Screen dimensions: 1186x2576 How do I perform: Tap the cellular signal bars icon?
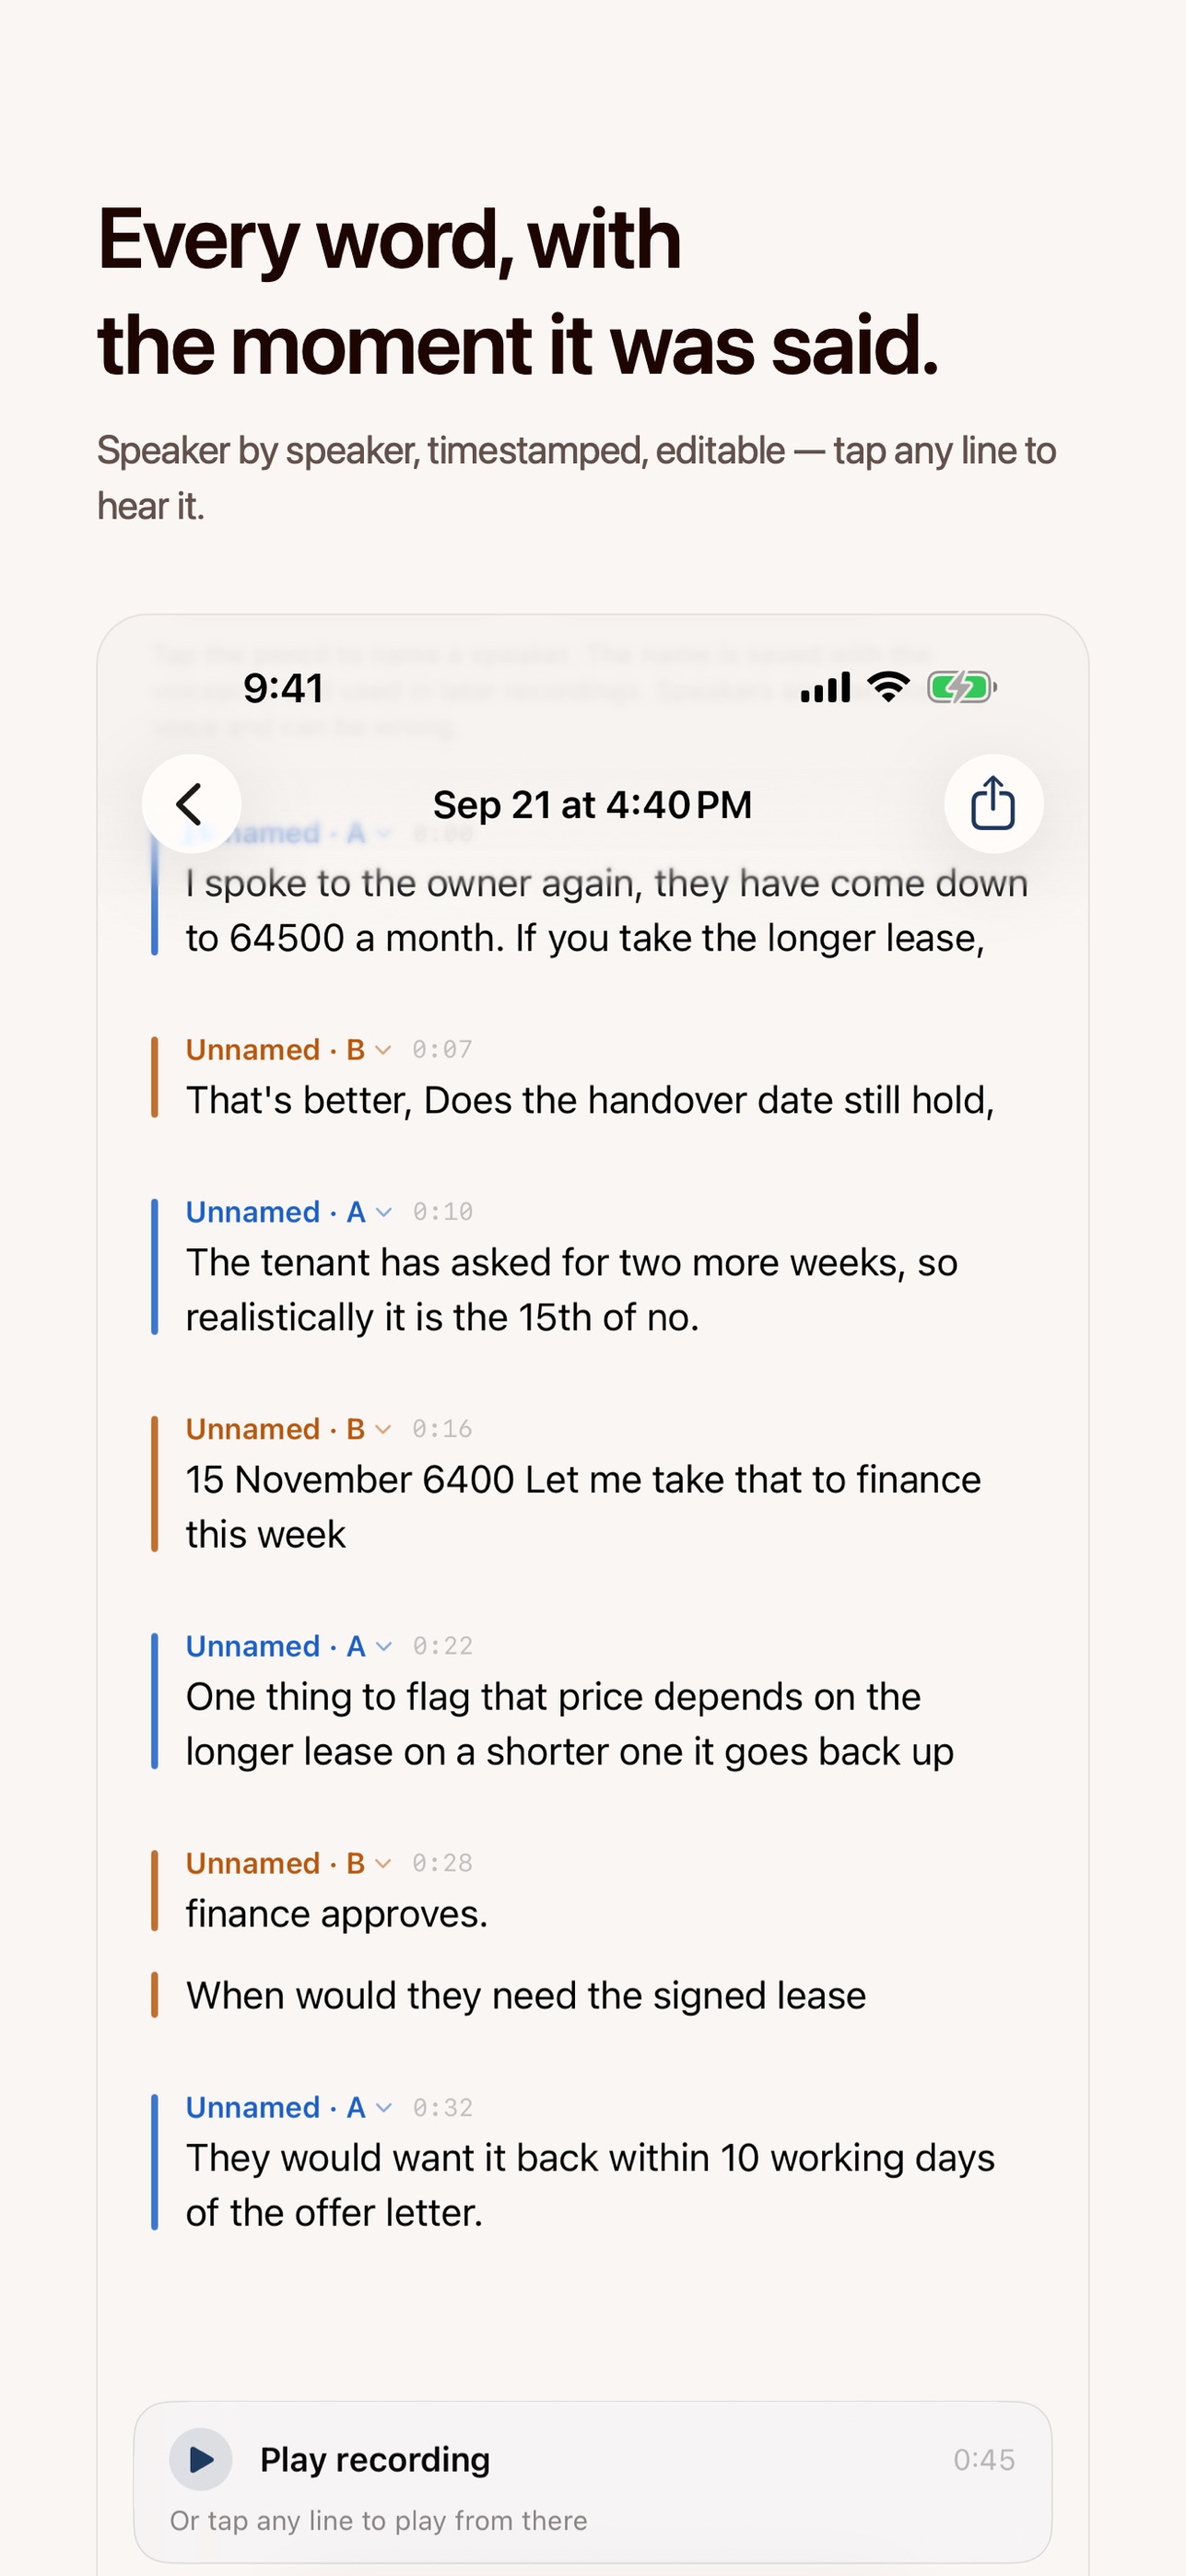click(826, 687)
